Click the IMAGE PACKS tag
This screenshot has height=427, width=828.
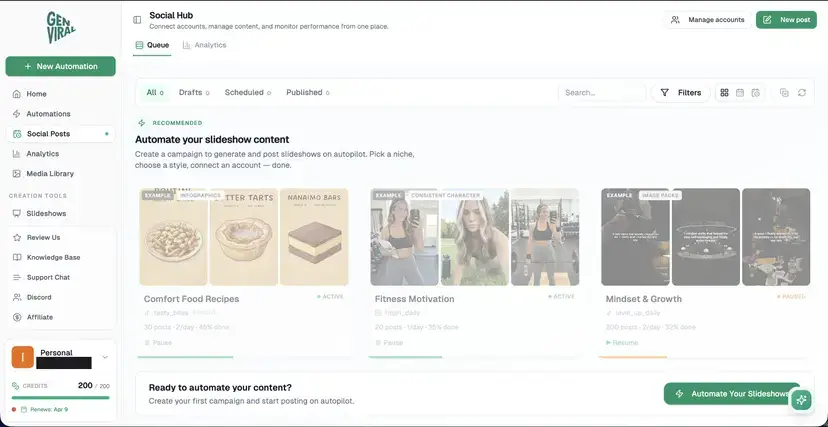coord(660,195)
